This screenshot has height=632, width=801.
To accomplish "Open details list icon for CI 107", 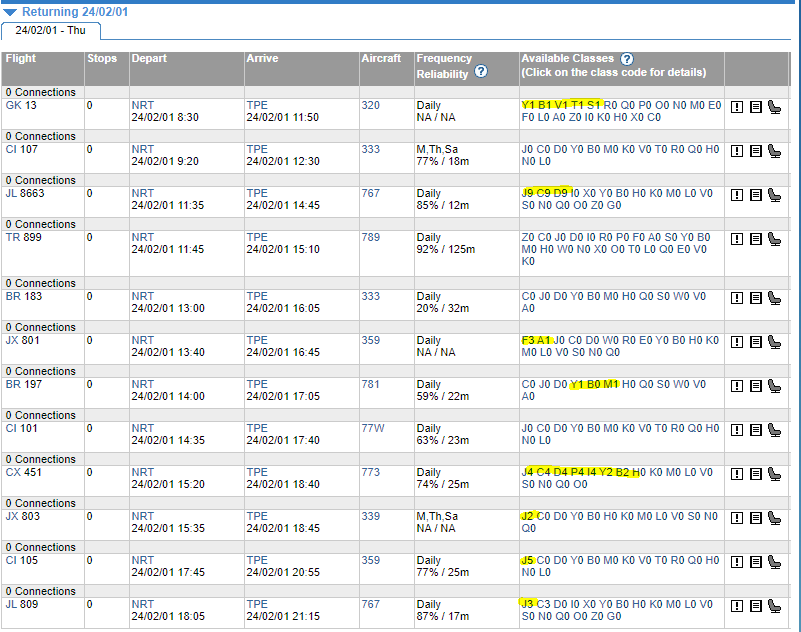I will tap(756, 151).
